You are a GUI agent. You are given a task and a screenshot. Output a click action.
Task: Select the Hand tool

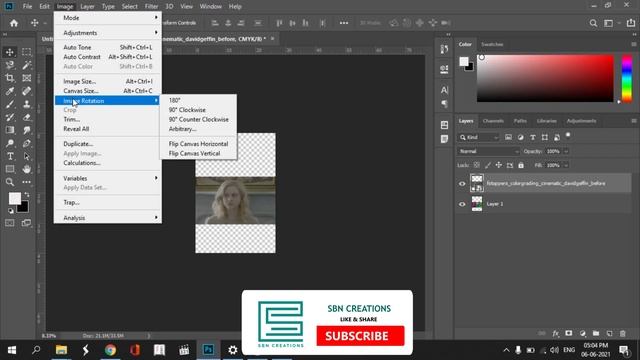point(27,169)
